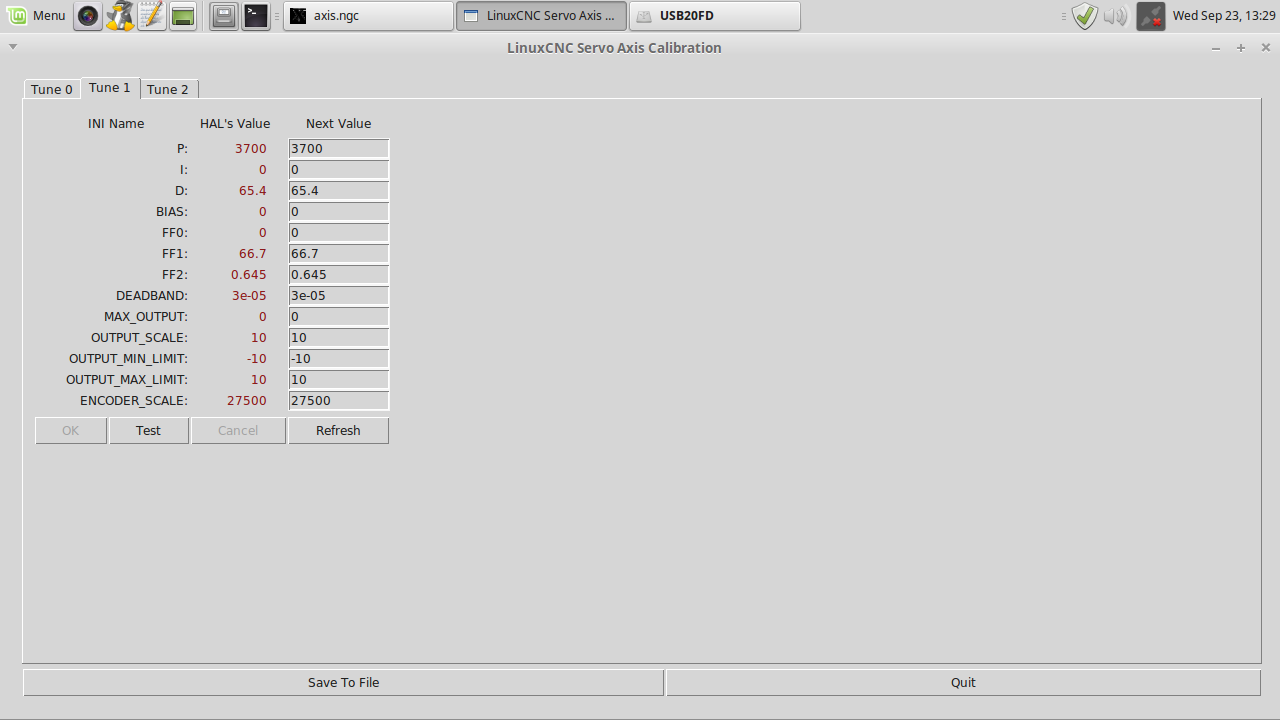
Task: Switch to axis.ngc taskbar window
Action: (x=368, y=16)
